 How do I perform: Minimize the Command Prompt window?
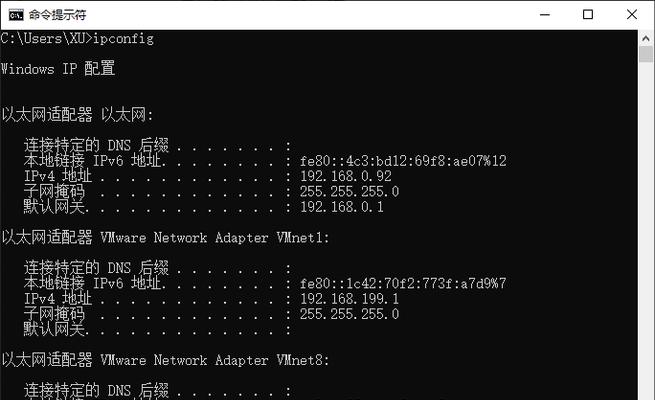pyautogui.click(x=545, y=15)
